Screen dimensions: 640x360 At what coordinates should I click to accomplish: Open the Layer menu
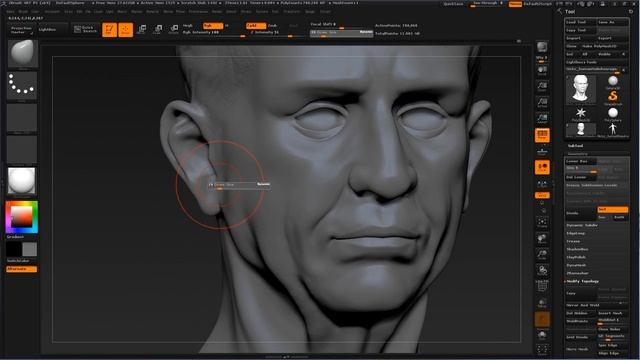[x=98, y=12]
